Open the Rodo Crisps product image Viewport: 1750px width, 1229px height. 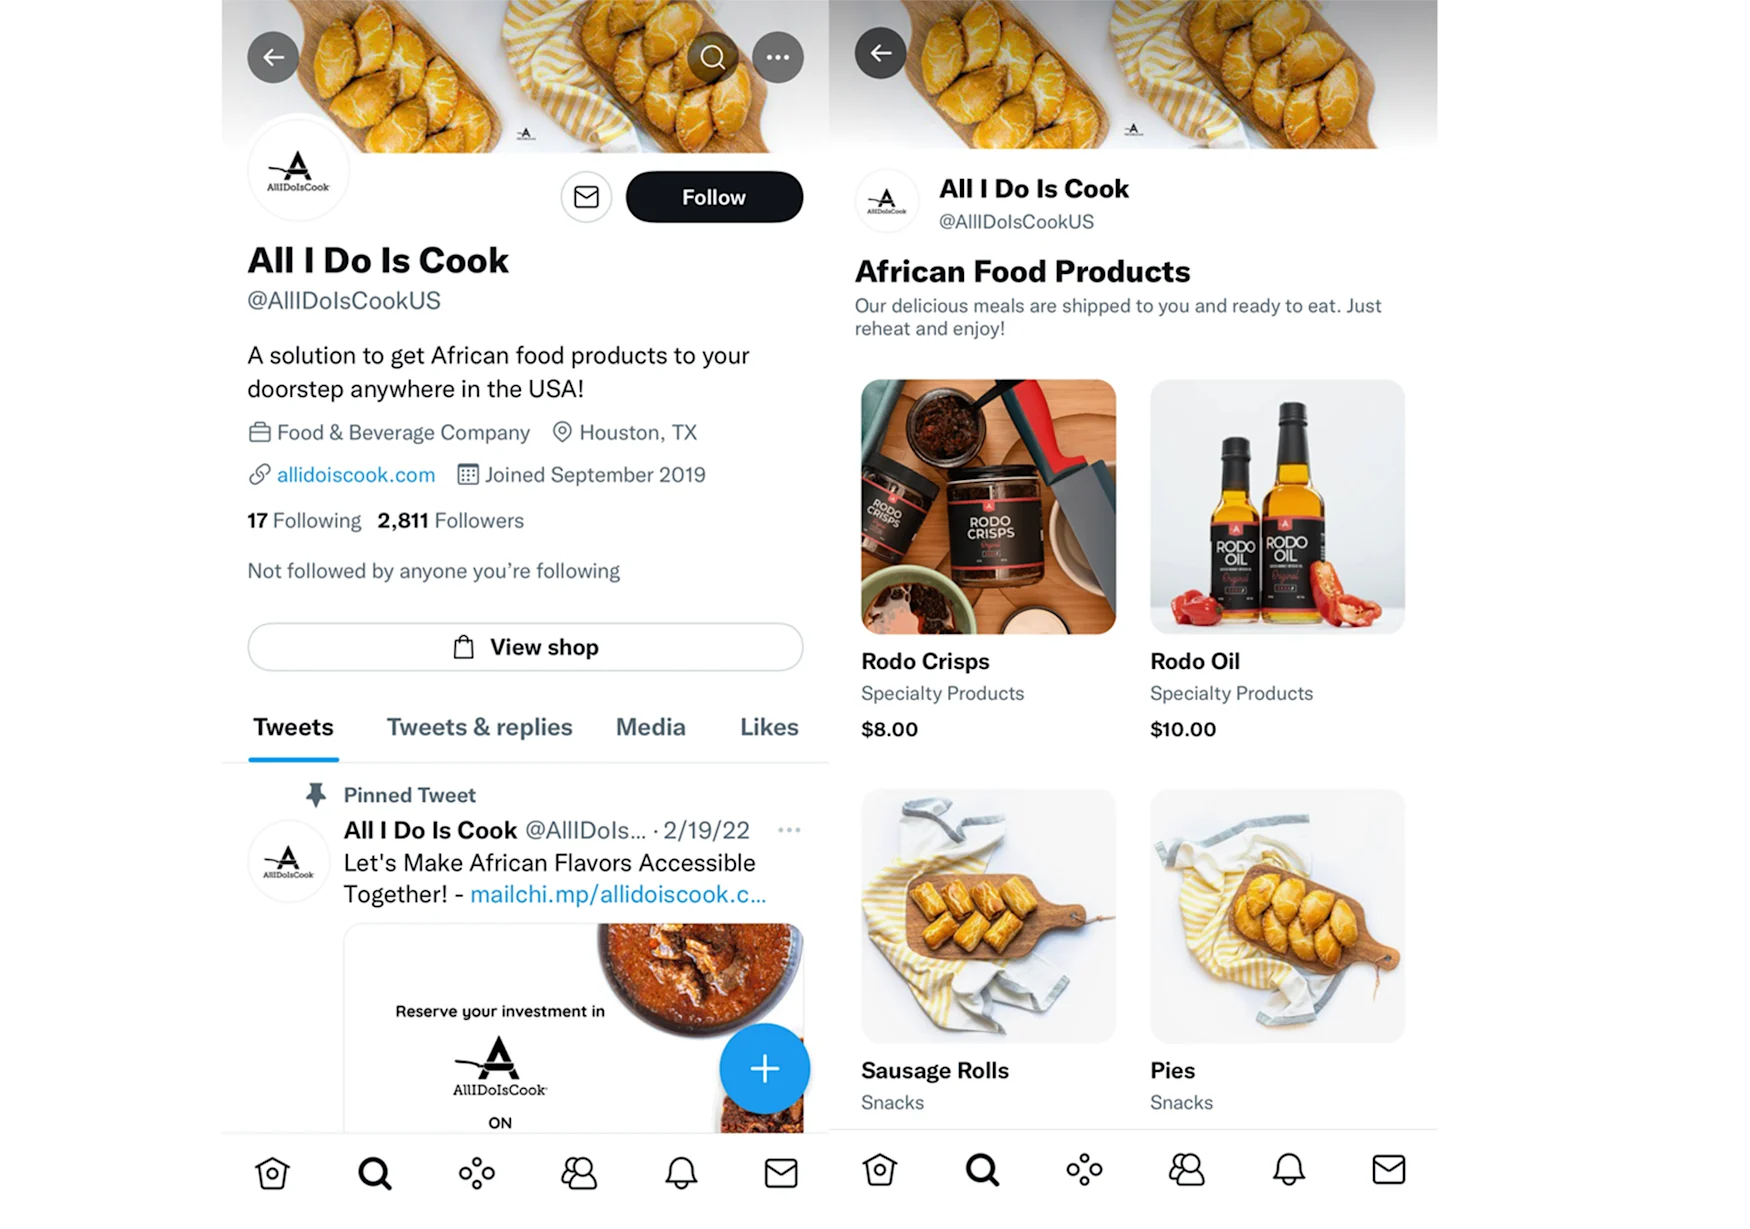[x=988, y=506]
